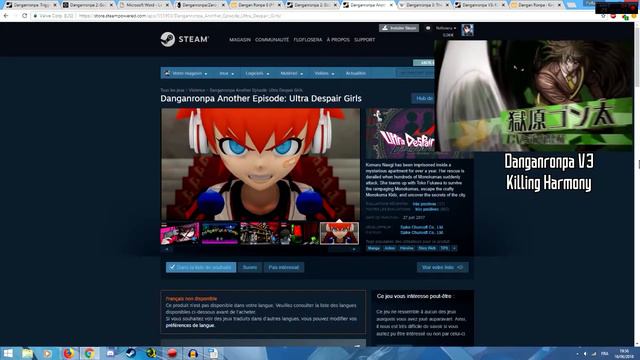Image resolution: width=640 pixels, height=360 pixels.
Task: Expand the Jeux dropdown in store bar
Action: pos(227,73)
